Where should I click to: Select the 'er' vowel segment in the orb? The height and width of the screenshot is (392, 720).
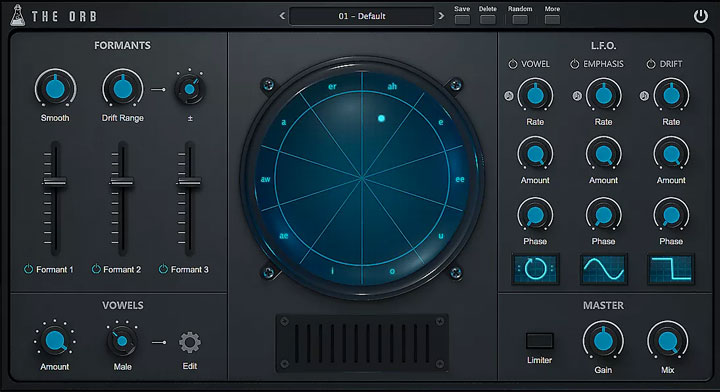tap(332, 86)
